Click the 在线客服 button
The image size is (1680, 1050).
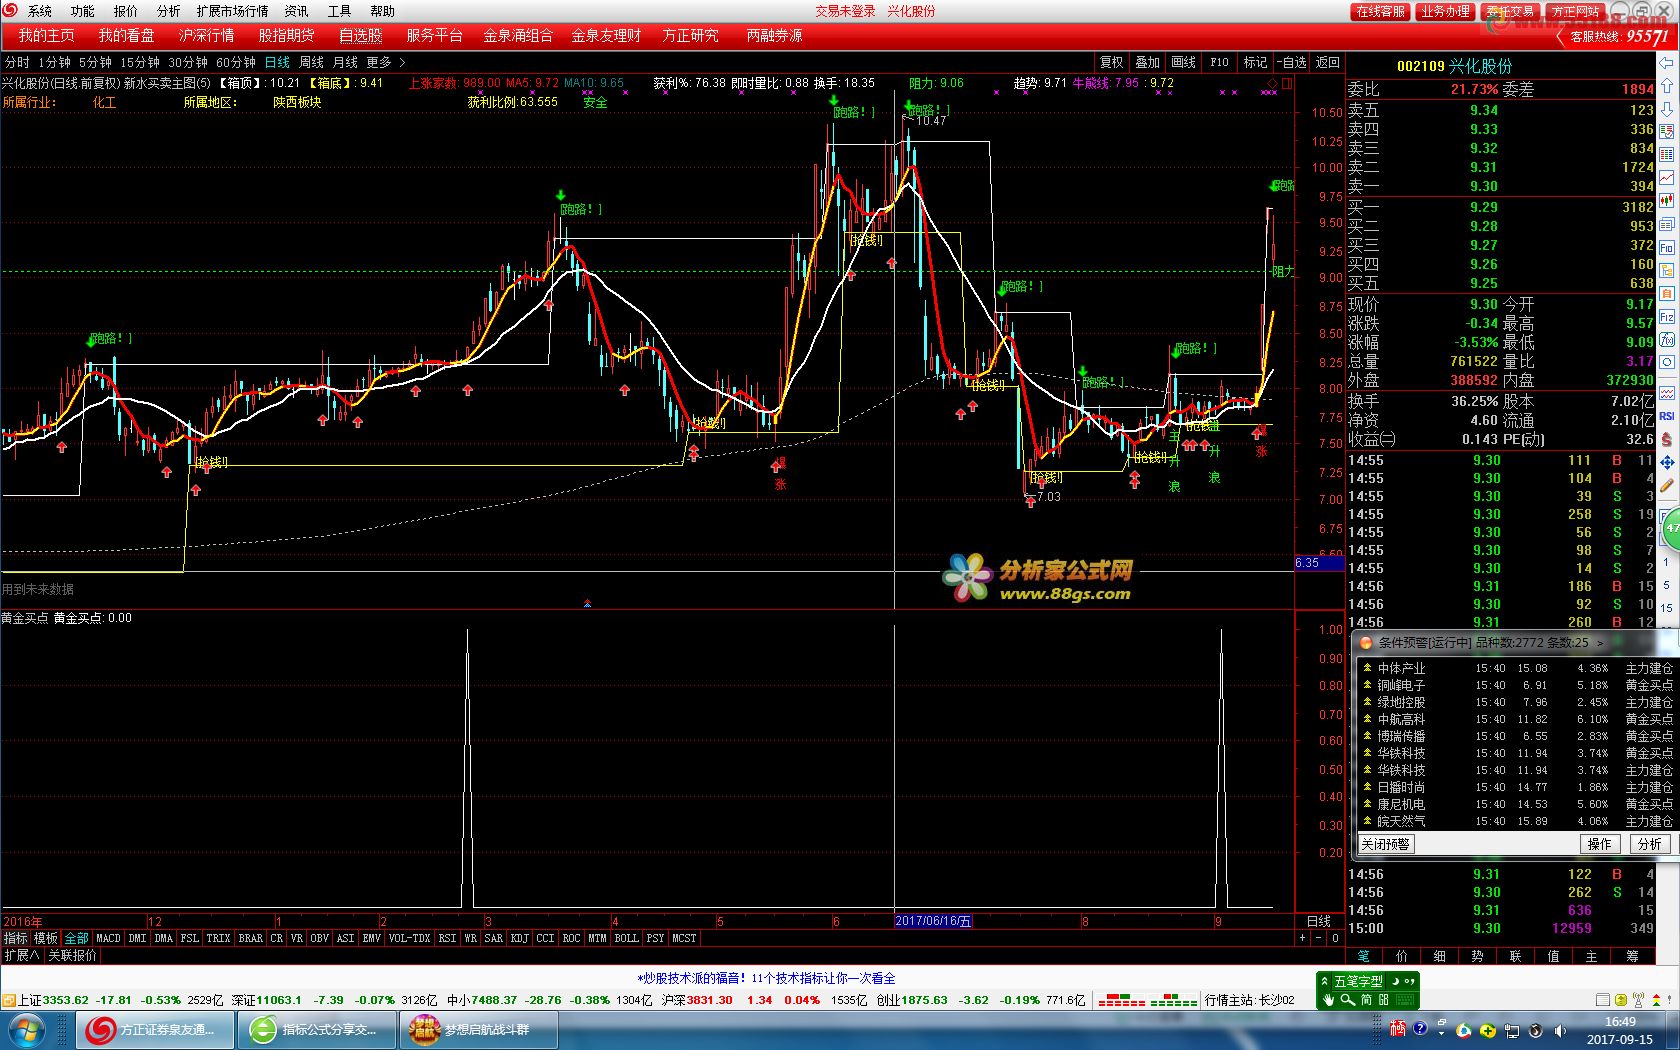pyautogui.click(x=1380, y=11)
